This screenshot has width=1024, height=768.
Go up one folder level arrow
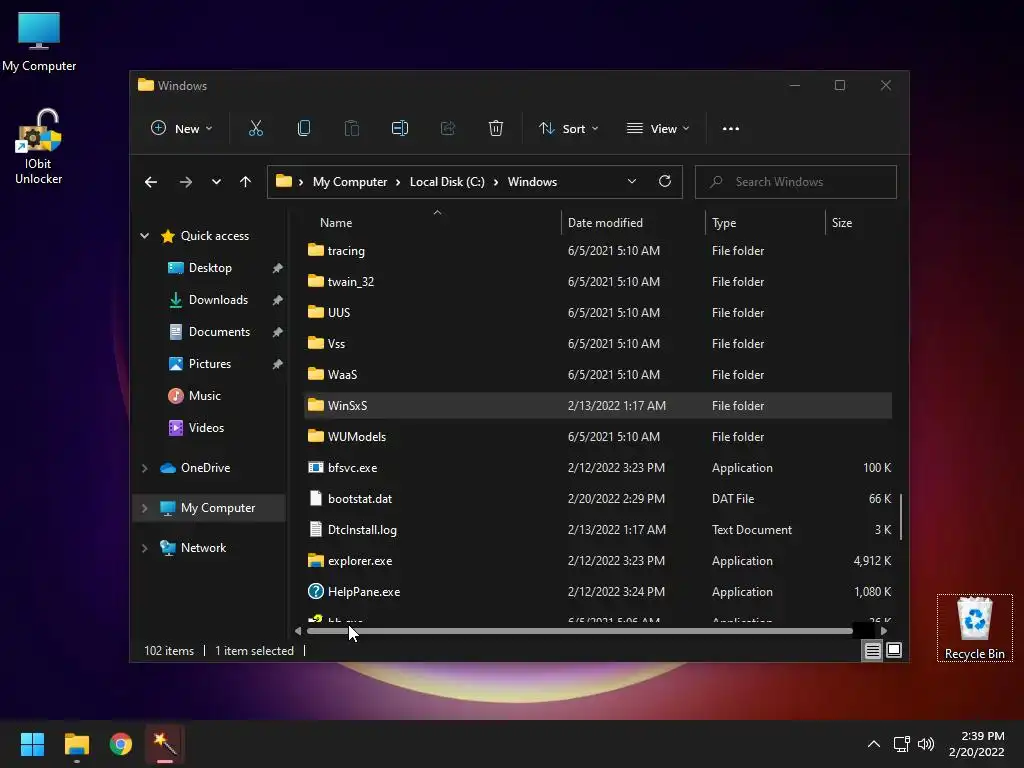point(245,182)
